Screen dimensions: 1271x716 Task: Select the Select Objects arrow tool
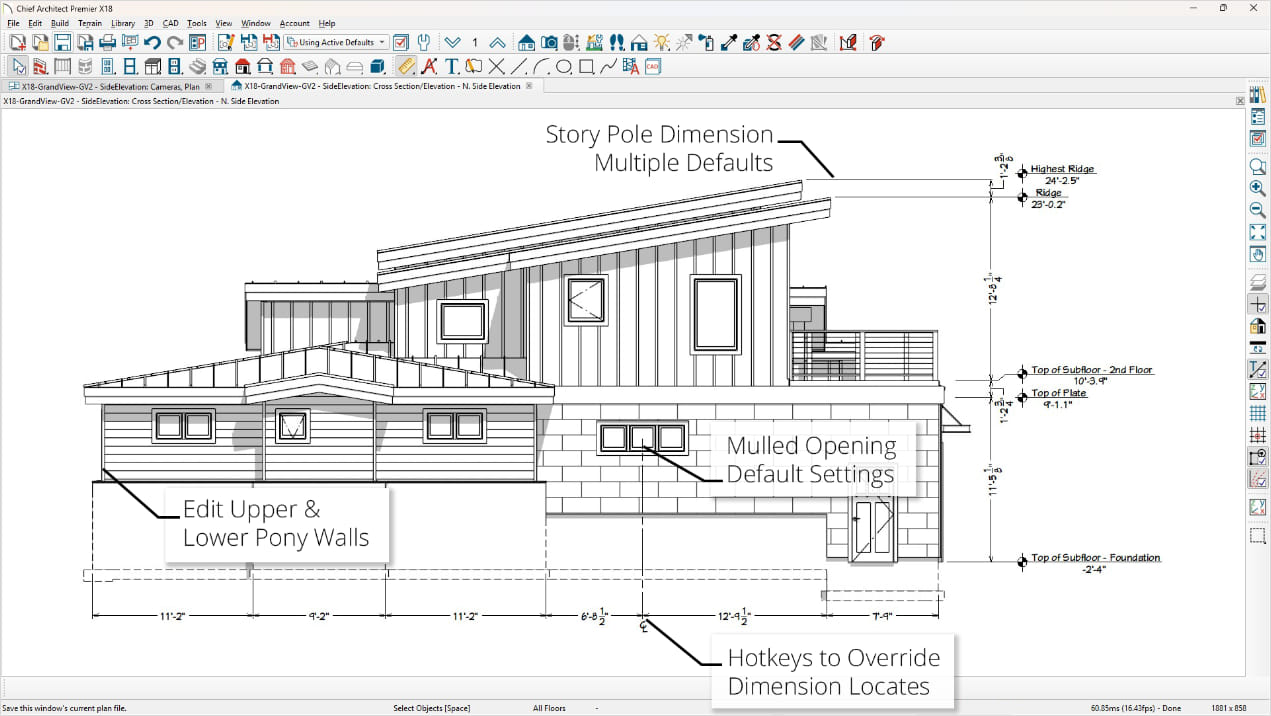(19, 67)
